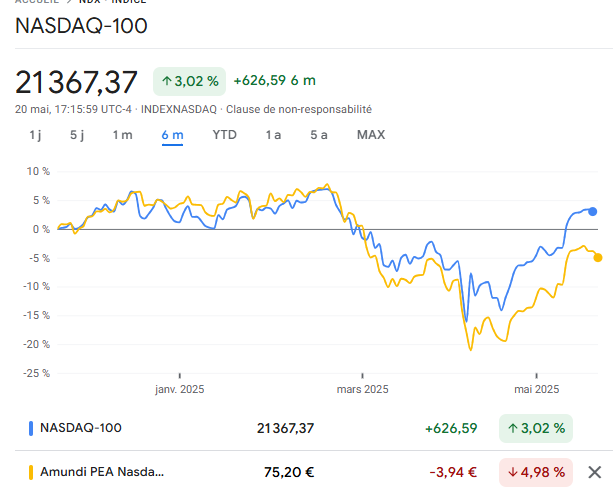
Task: Display the 5 a chart period
Action: tap(318, 135)
